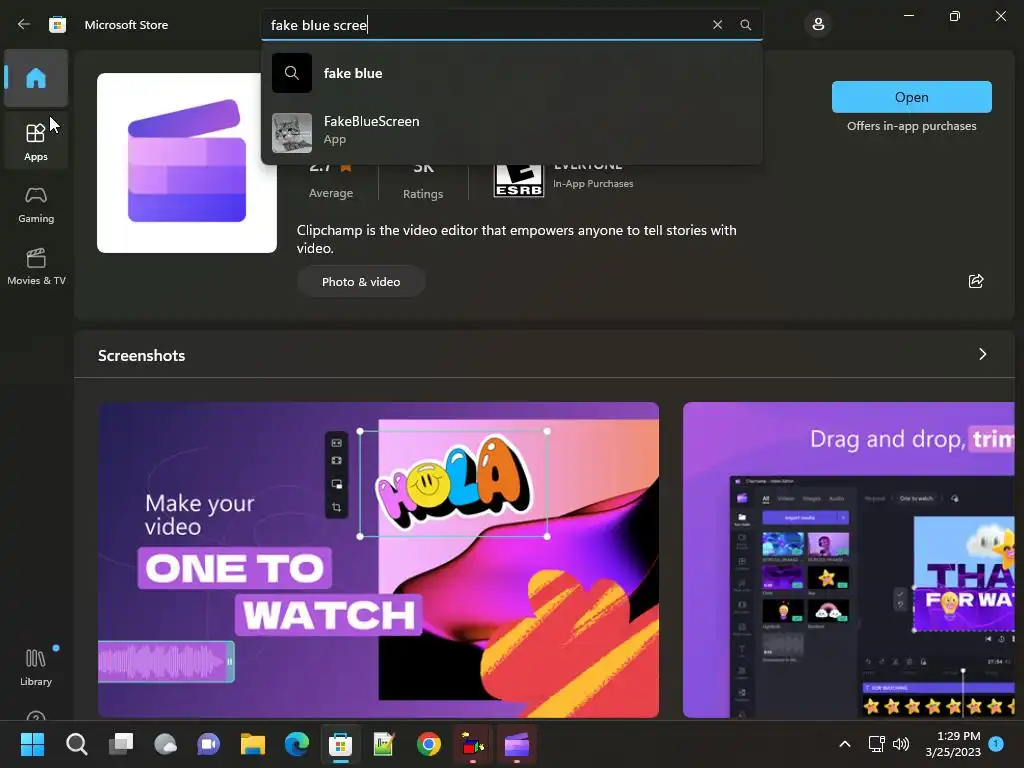This screenshot has width=1024, height=768.
Task: Open Task View on taskbar
Action: 121,744
